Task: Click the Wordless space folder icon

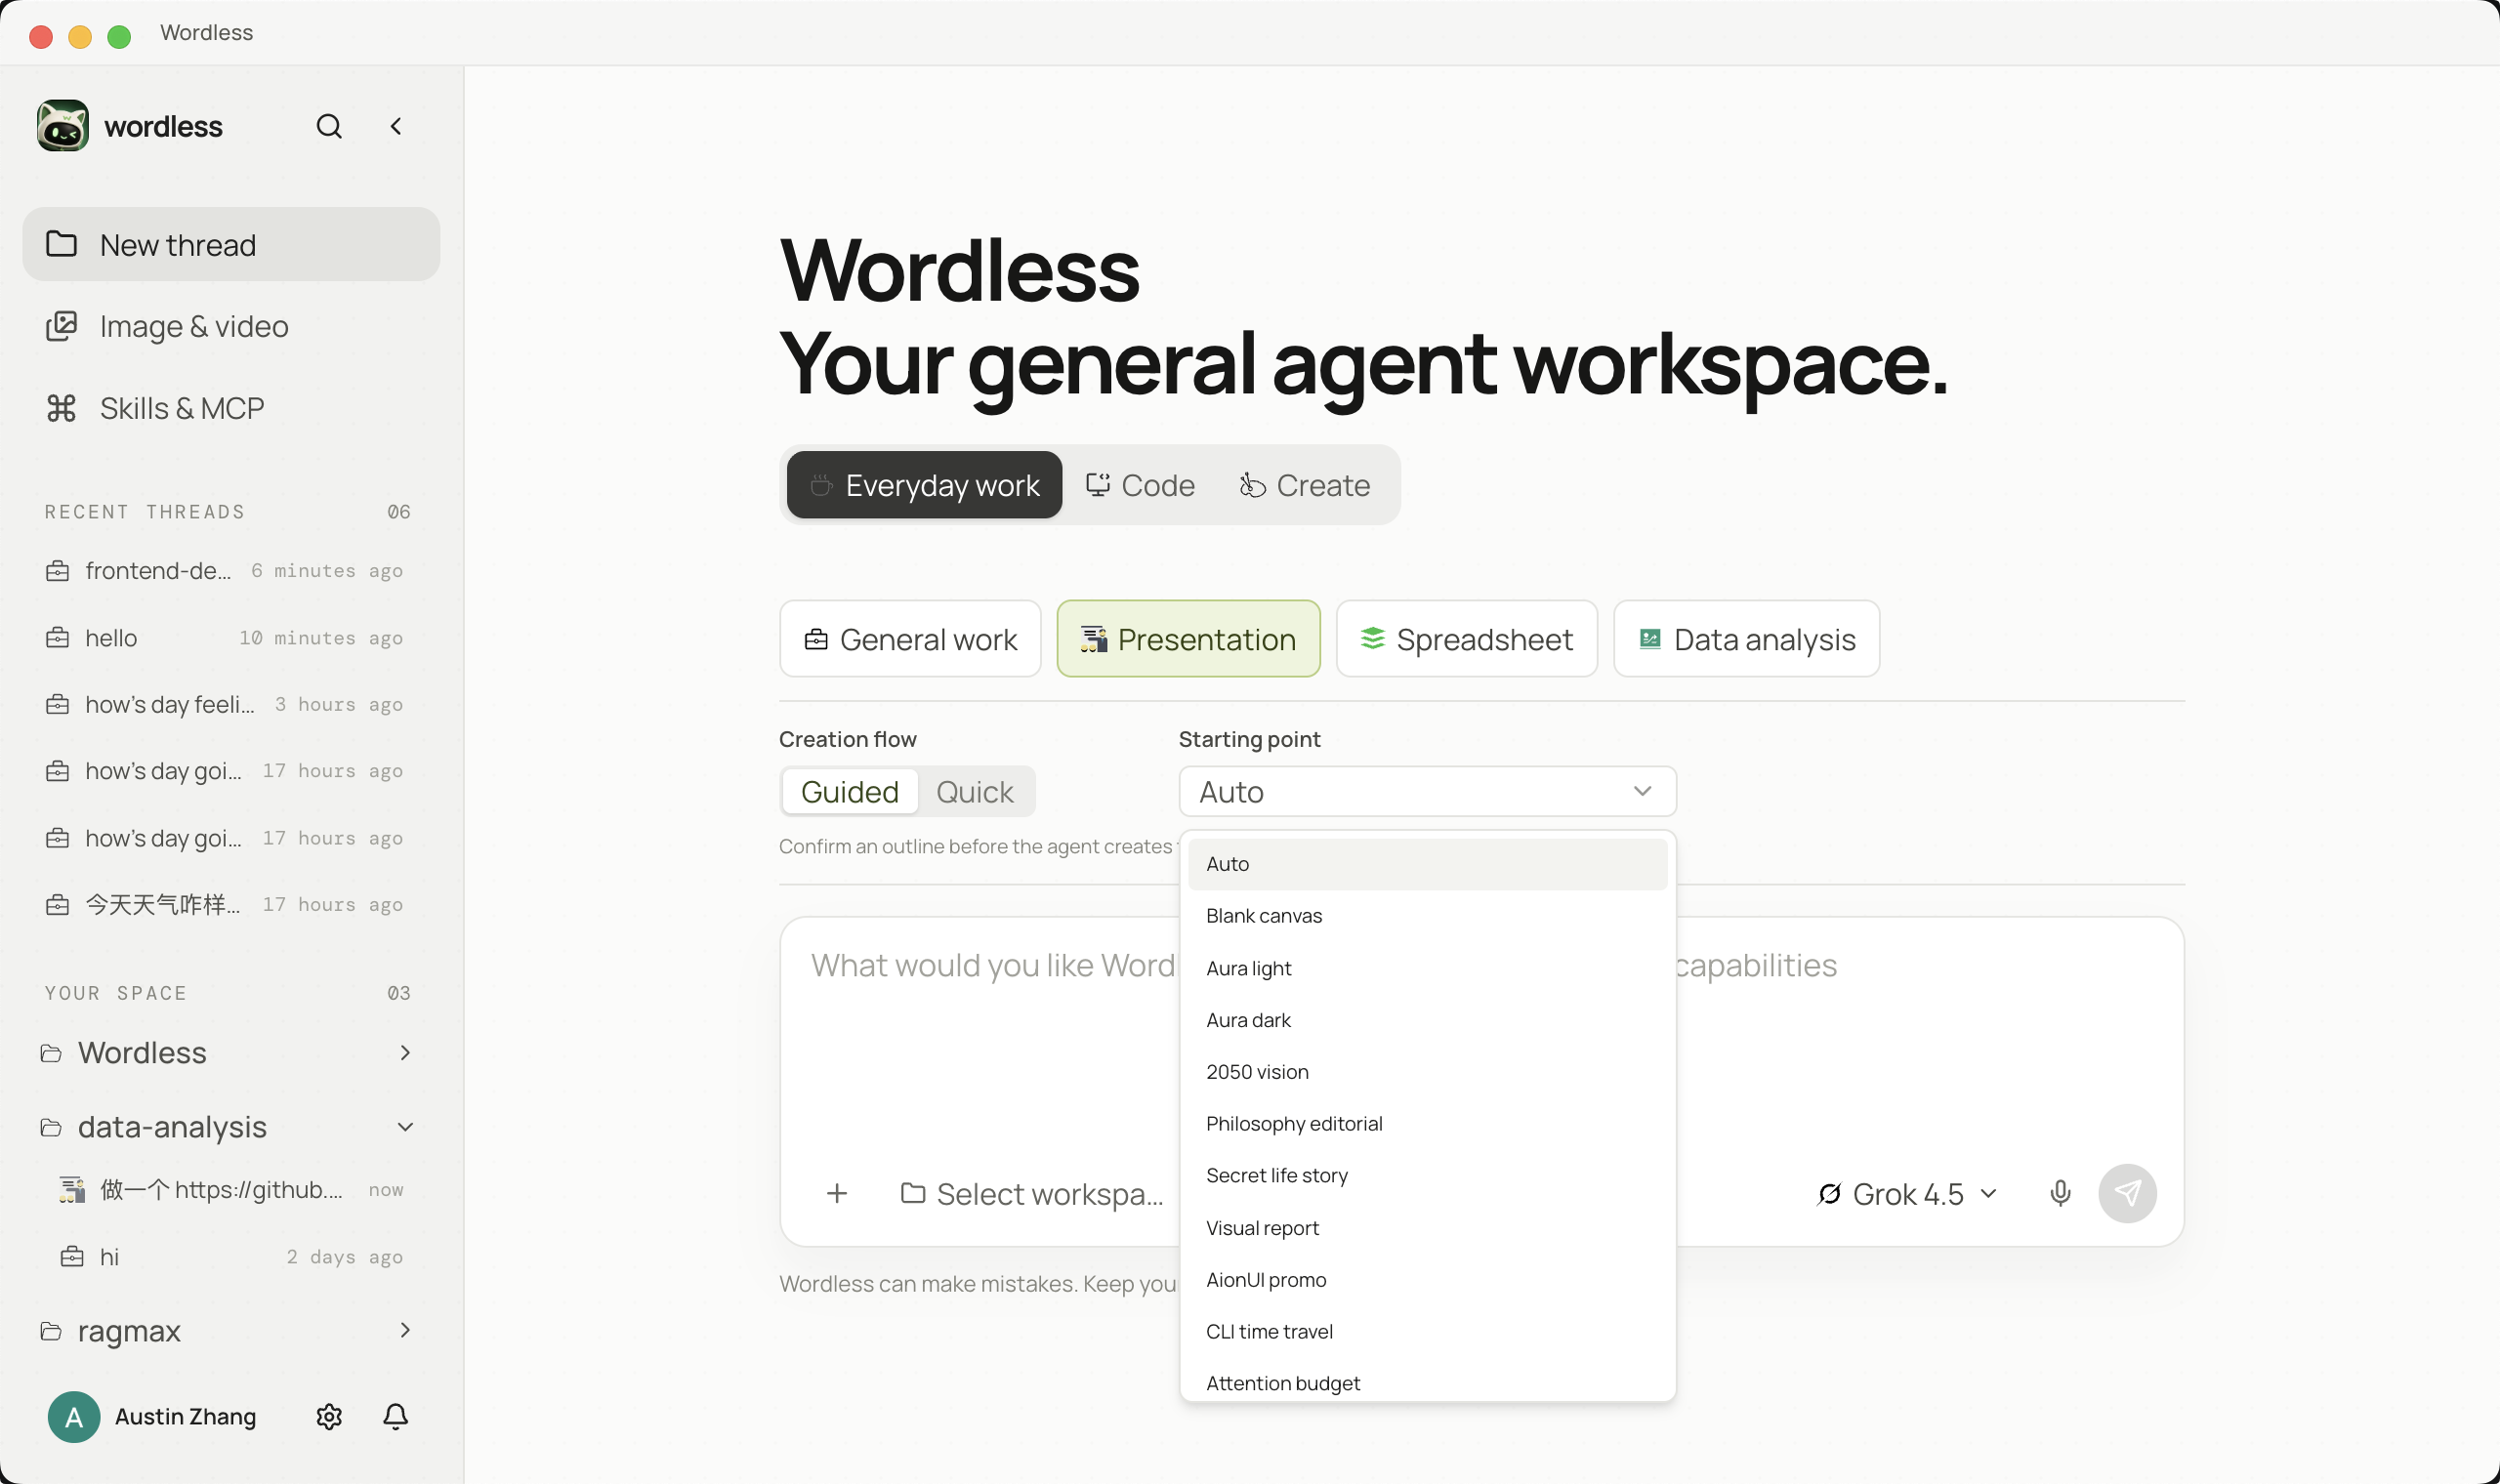Action: (51, 1053)
